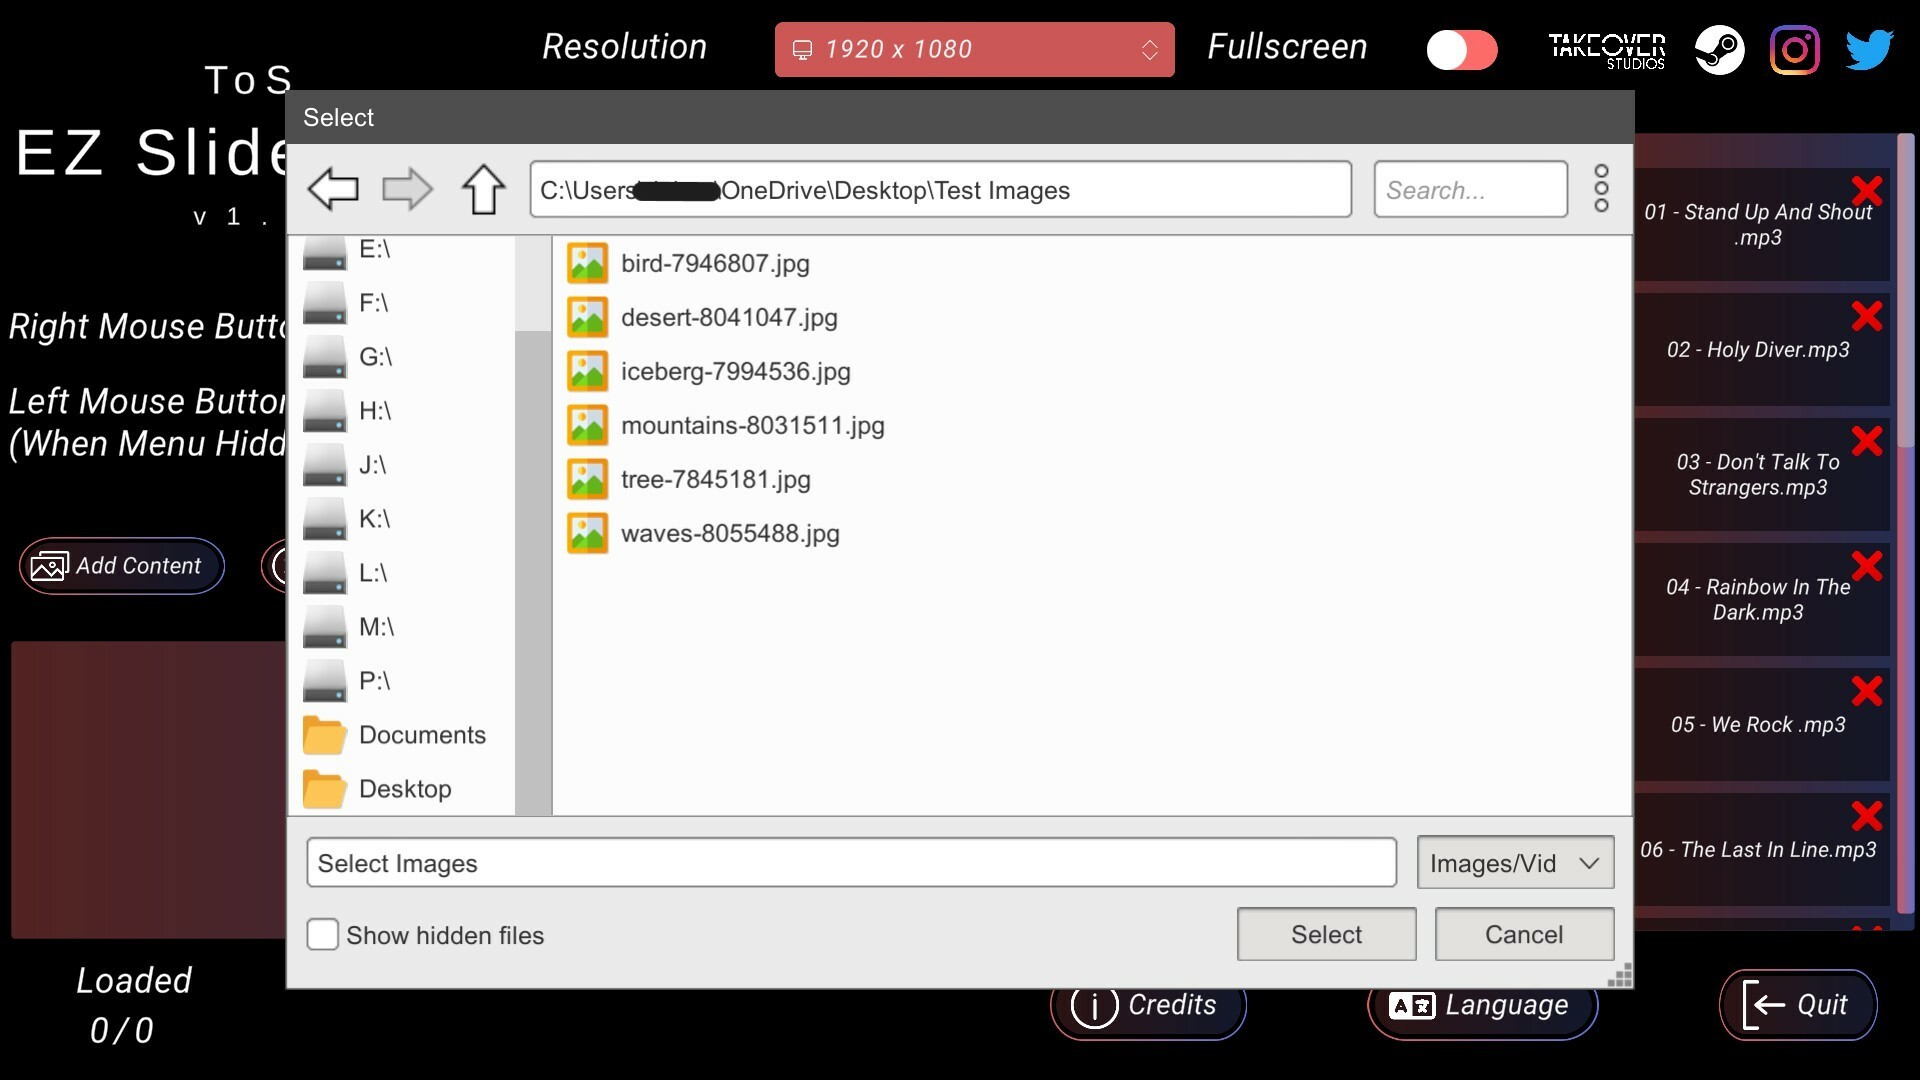Open the Twitter icon
The height and width of the screenshot is (1080, 1920).
[1870, 49]
